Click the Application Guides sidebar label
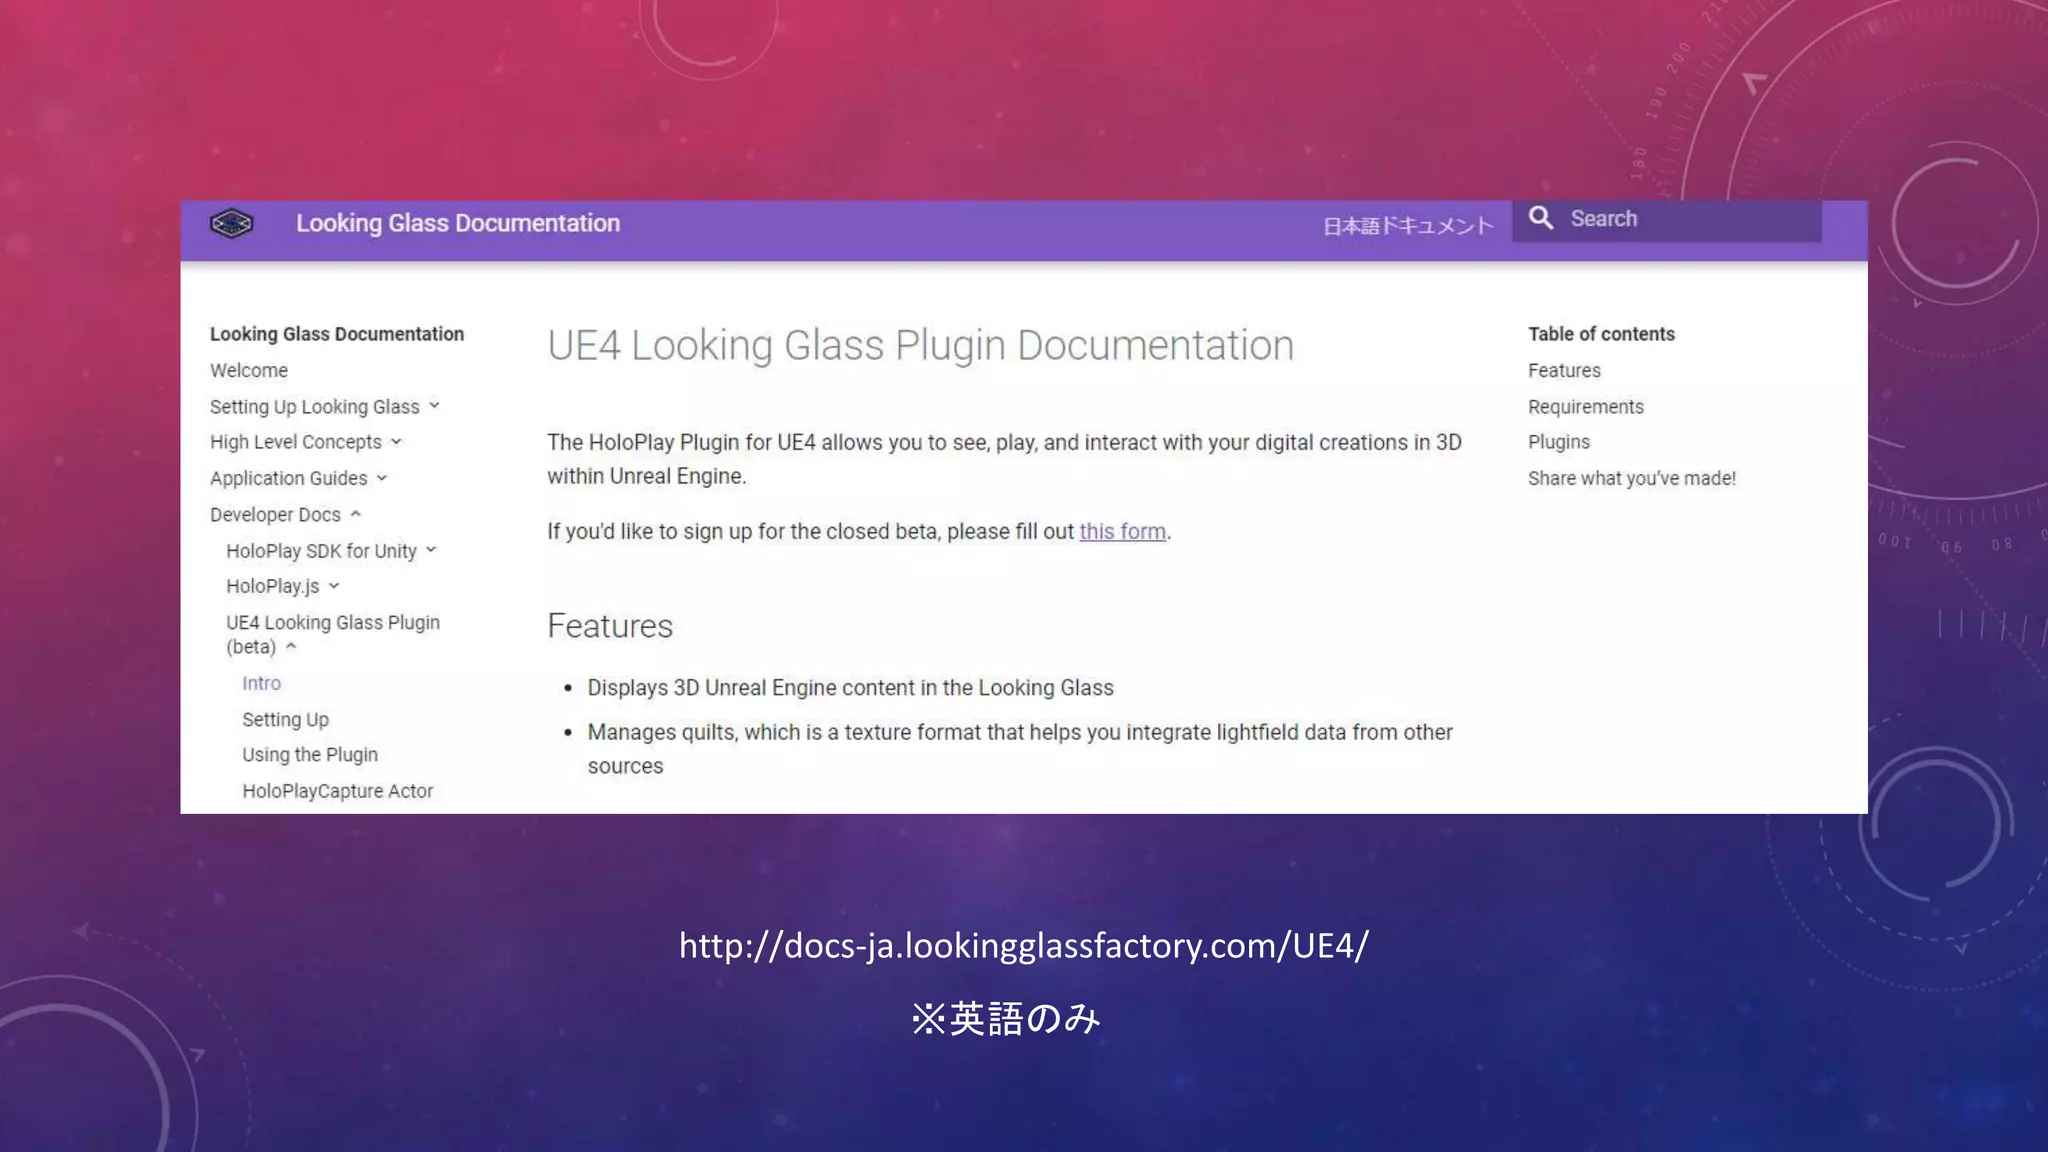This screenshot has height=1152, width=2048. point(289,478)
